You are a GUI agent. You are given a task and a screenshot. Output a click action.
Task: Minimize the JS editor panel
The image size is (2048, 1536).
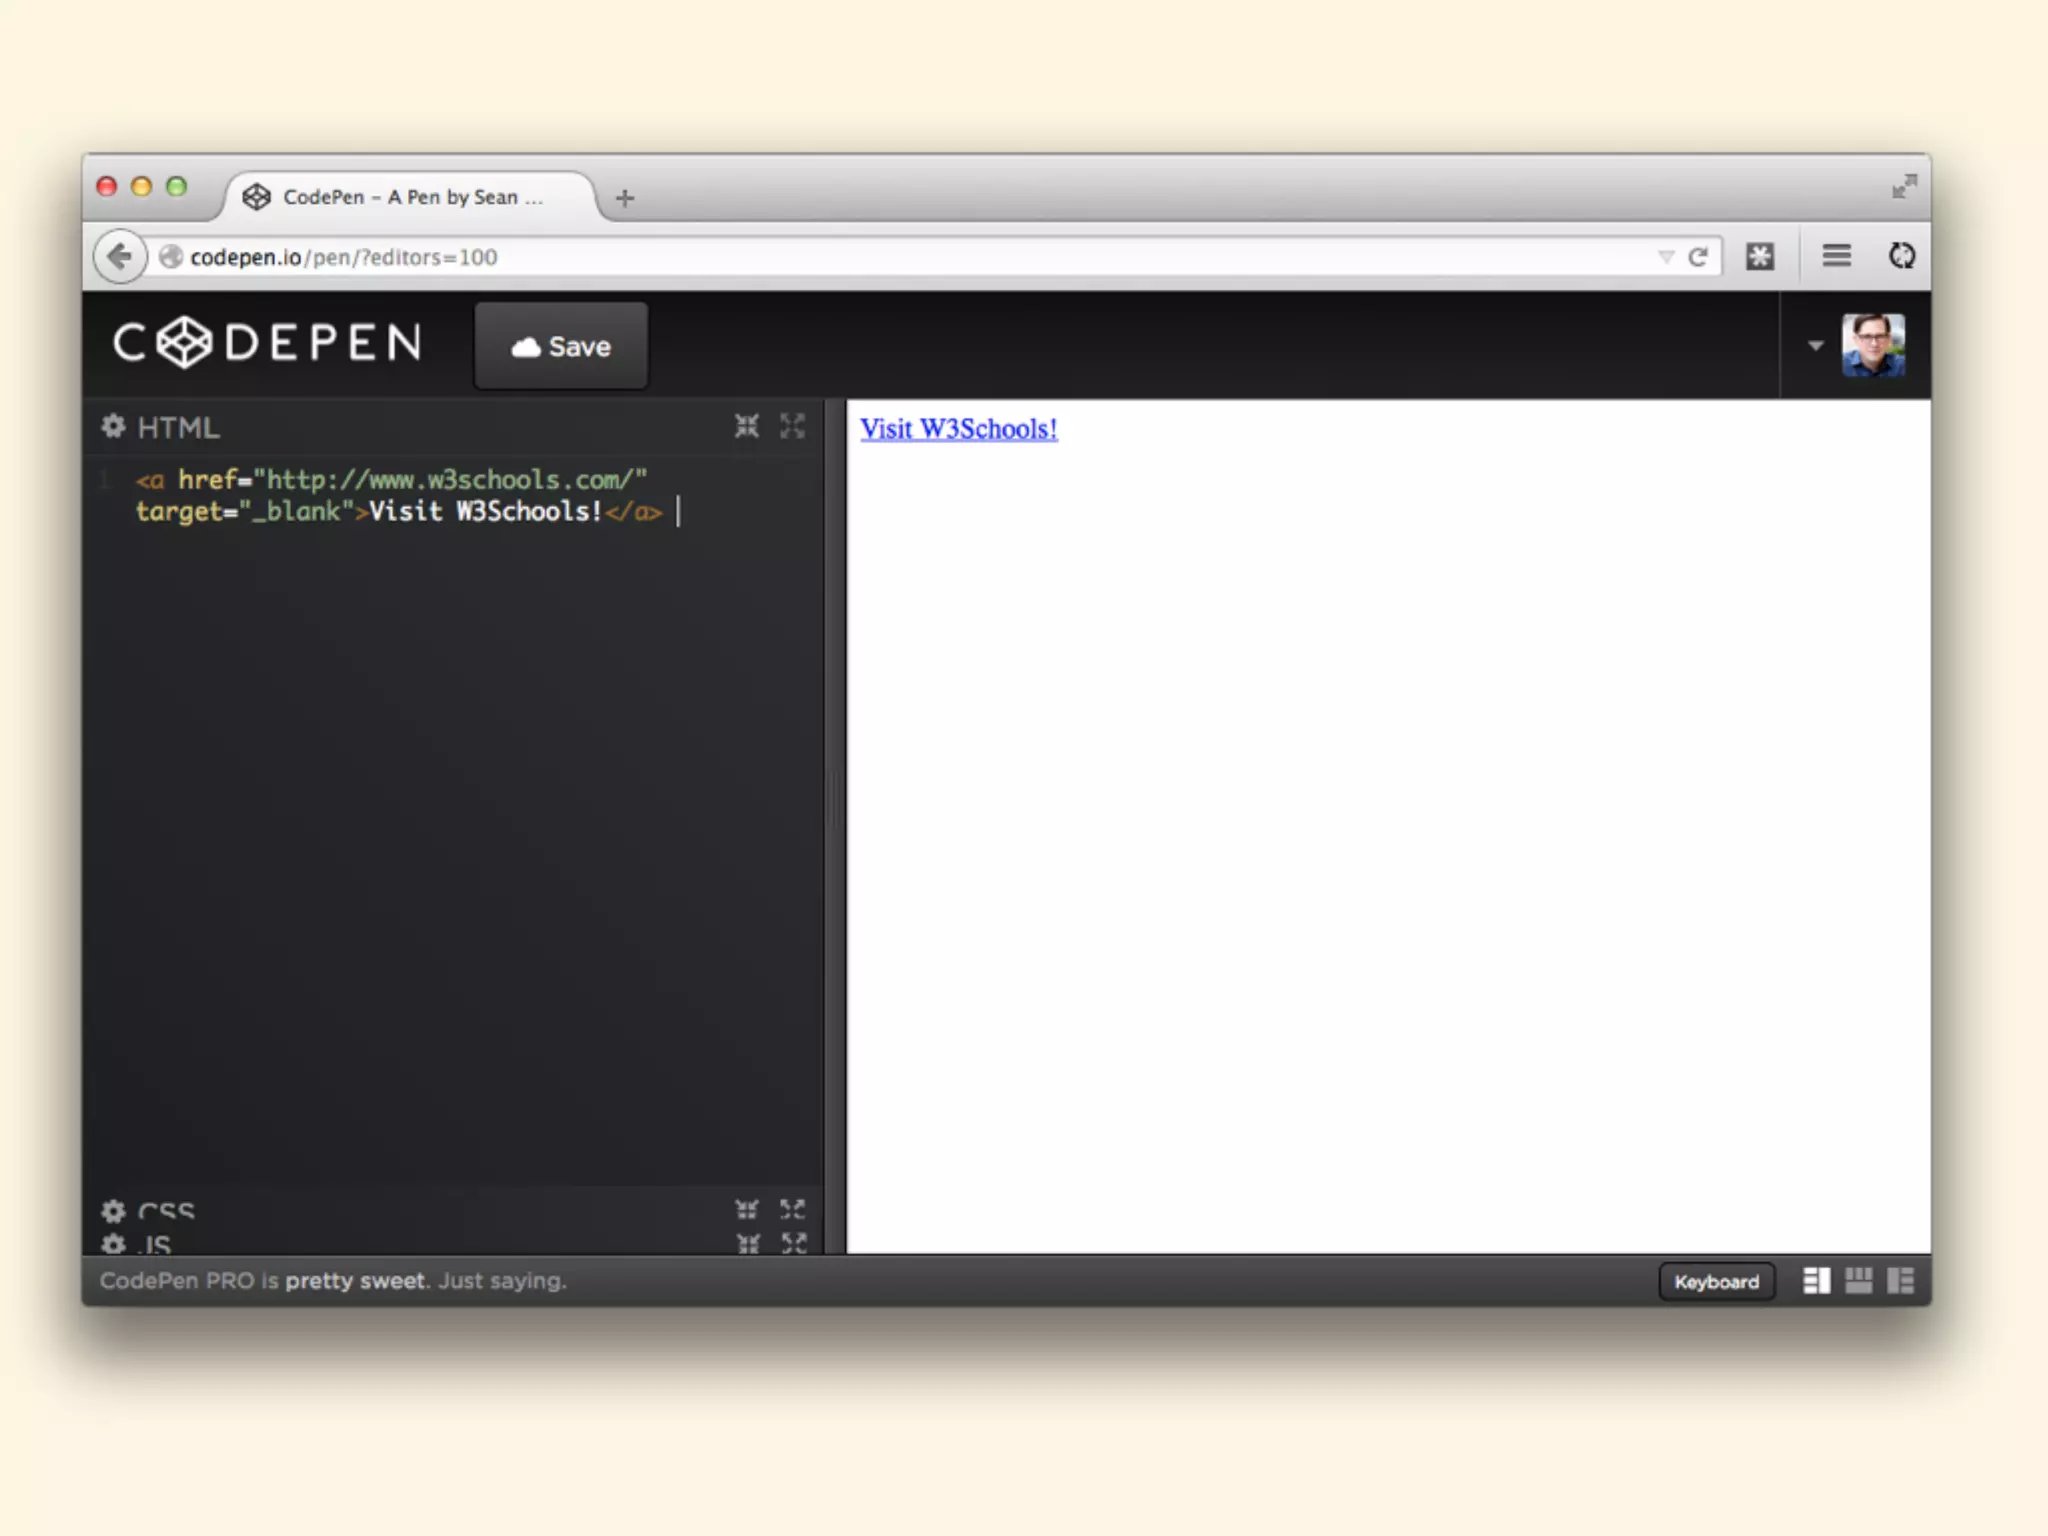pyautogui.click(x=747, y=1243)
